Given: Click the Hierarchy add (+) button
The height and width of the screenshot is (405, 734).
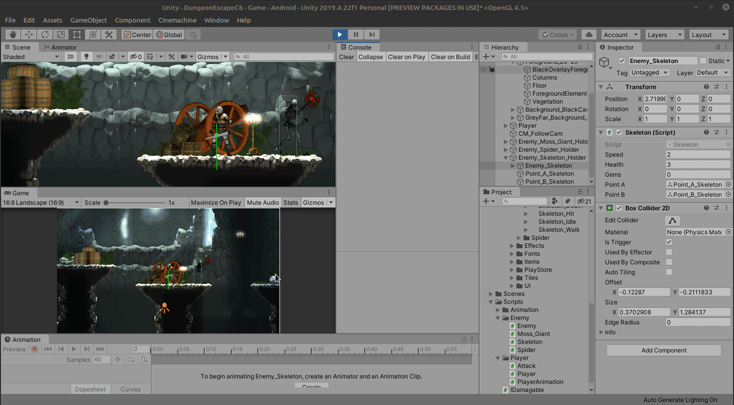Looking at the screenshot, I should (486, 57).
